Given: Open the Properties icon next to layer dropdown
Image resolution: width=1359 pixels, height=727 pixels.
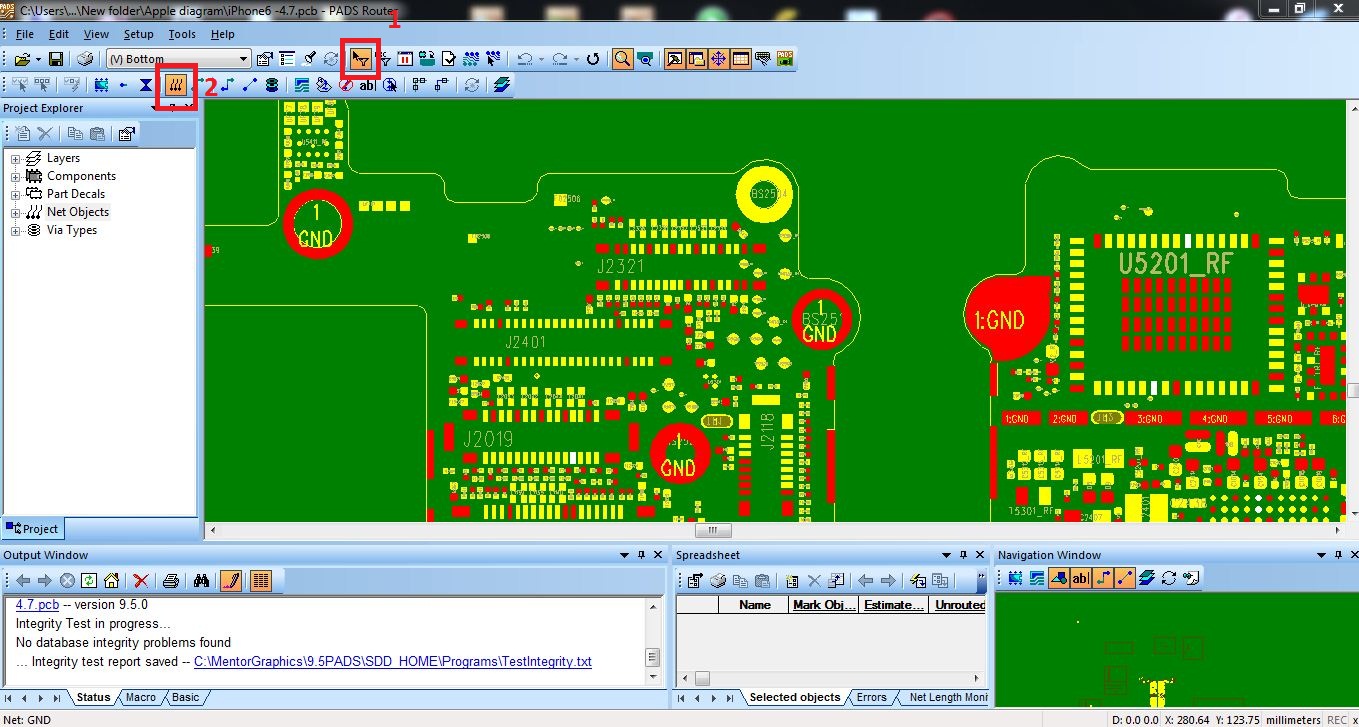Looking at the screenshot, I should point(264,59).
